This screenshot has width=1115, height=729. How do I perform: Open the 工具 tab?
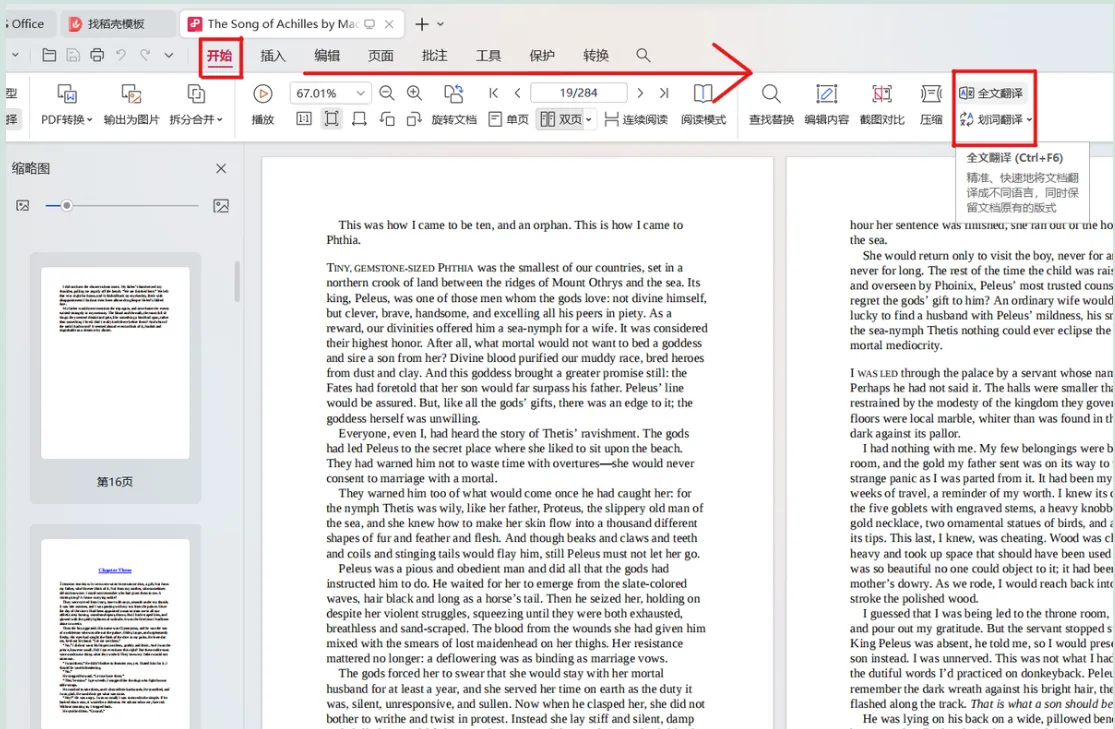[x=489, y=55]
